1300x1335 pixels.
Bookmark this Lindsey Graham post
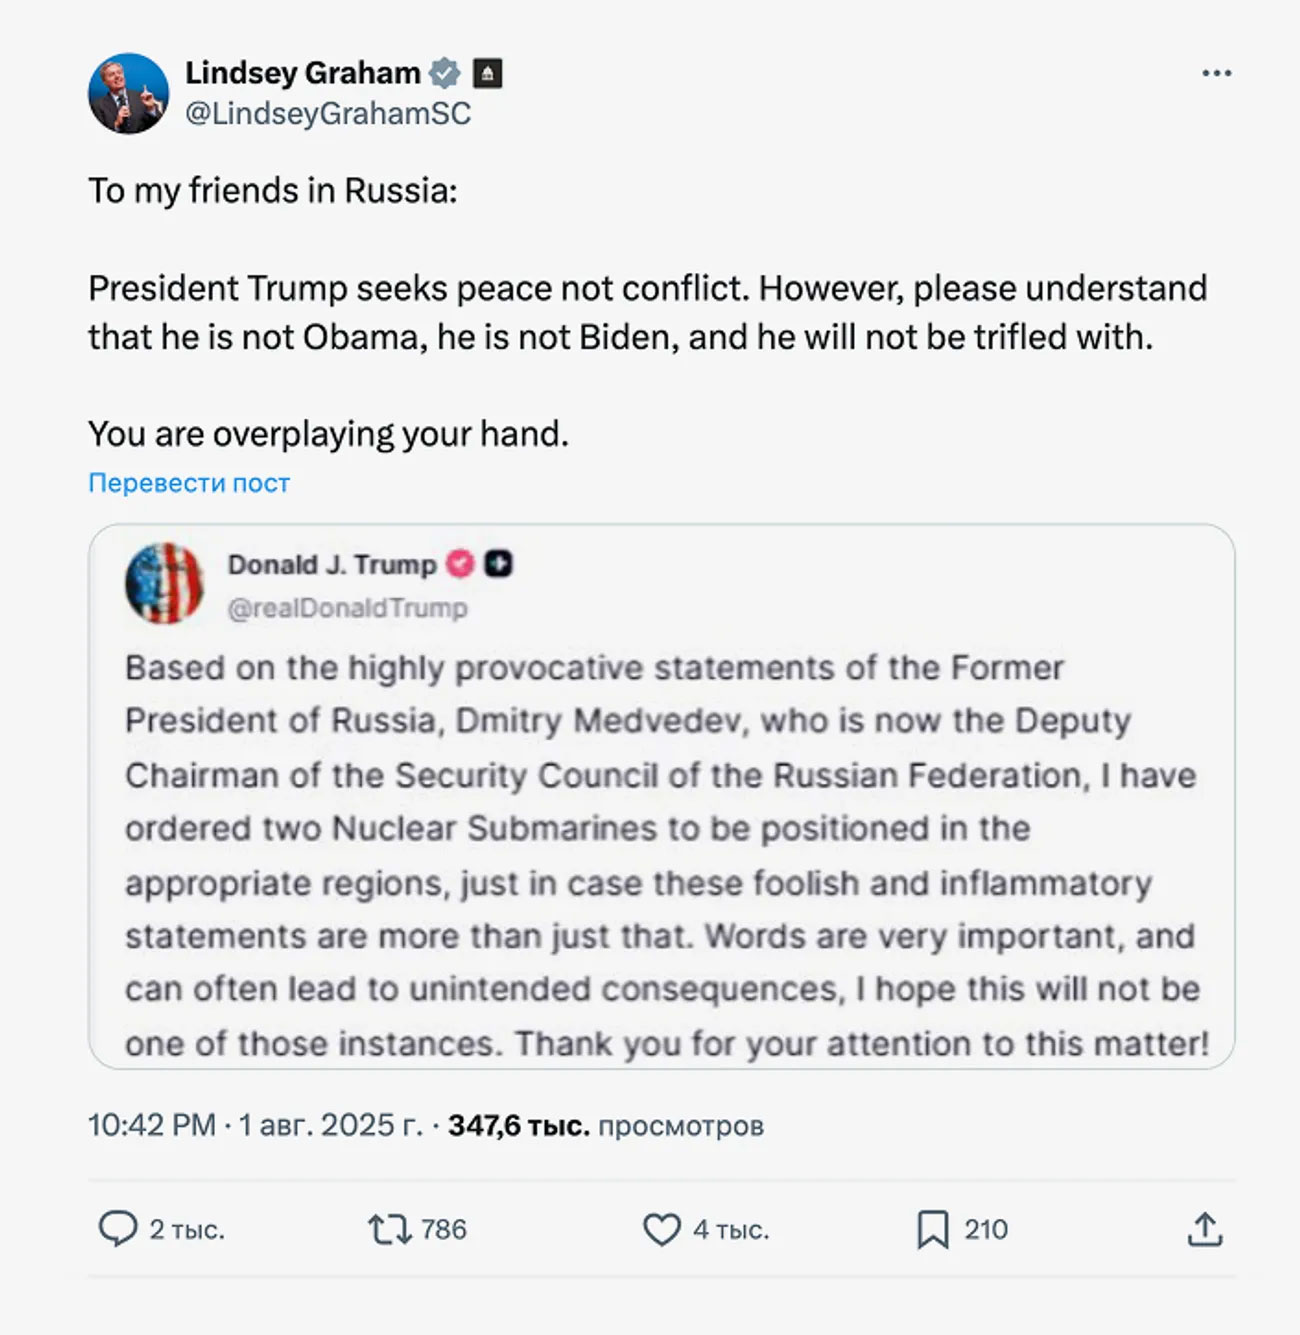pos(932,1229)
